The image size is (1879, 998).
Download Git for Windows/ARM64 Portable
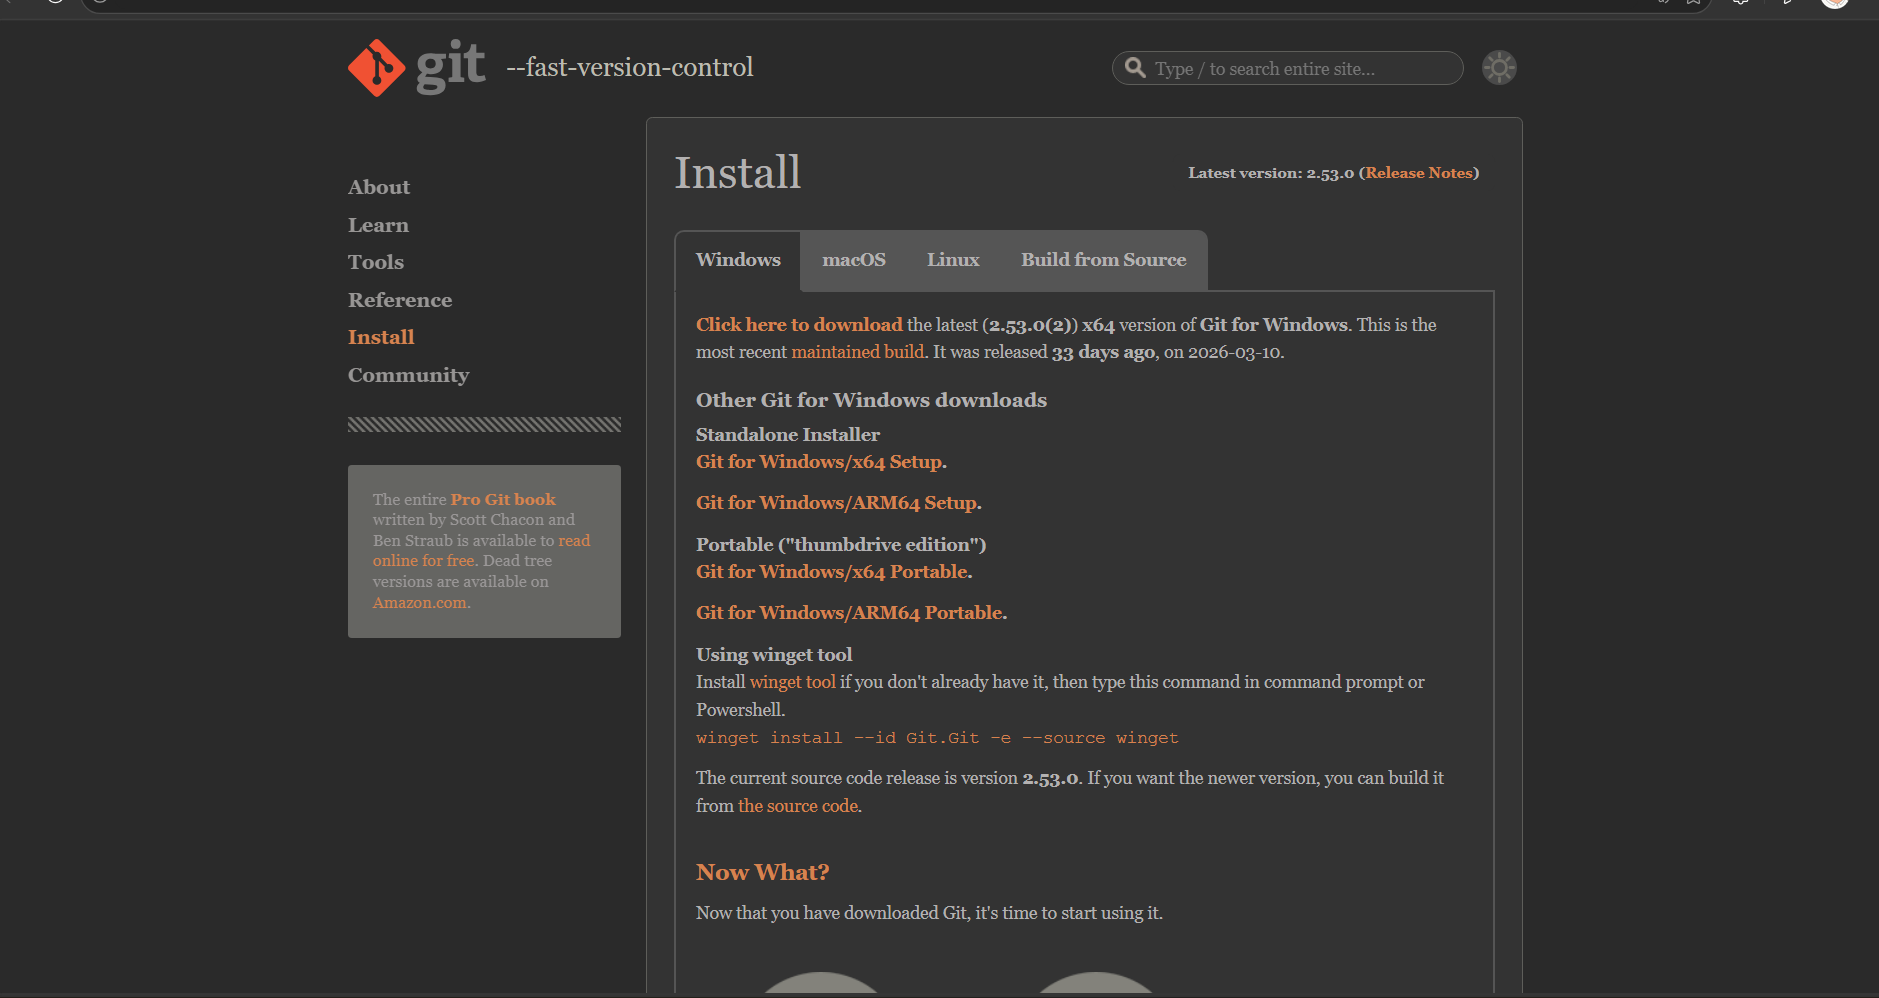coord(849,613)
